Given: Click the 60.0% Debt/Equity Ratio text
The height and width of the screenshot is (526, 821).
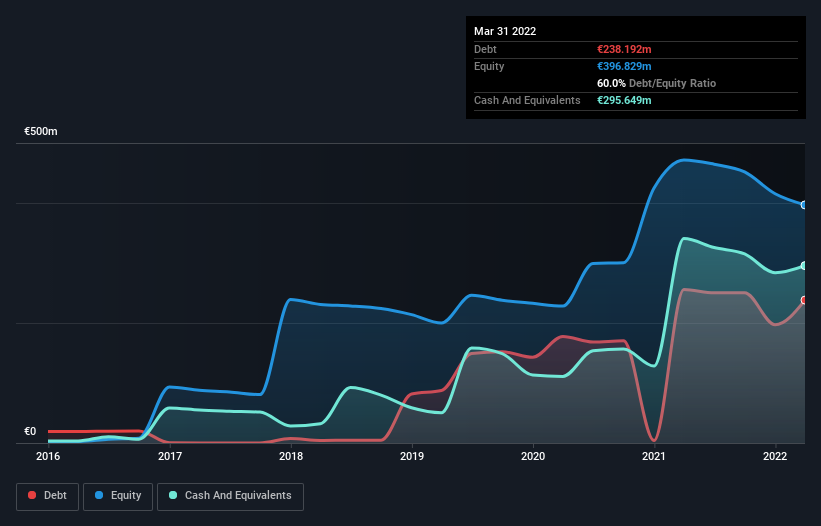Looking at the screenshot, I should [x=657, y=83].
